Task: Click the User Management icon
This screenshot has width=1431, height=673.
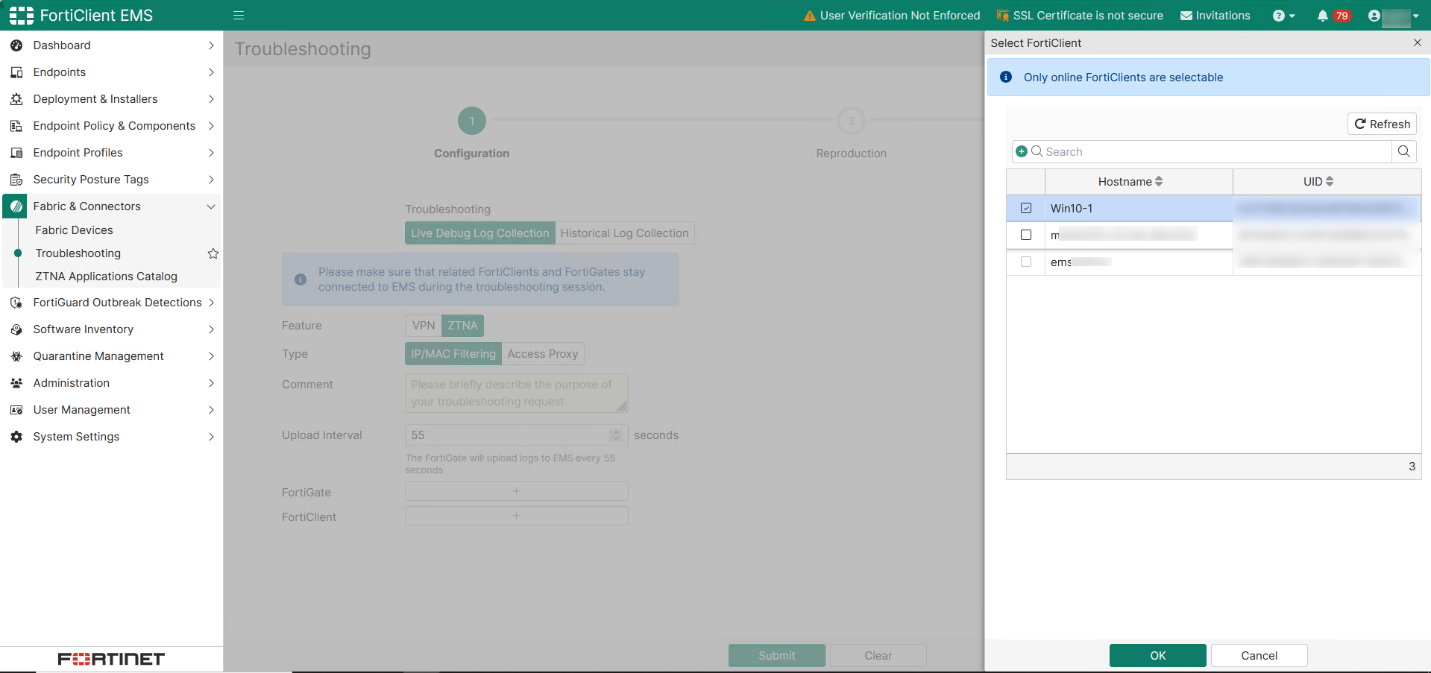Action: click(x=16, y=410)
